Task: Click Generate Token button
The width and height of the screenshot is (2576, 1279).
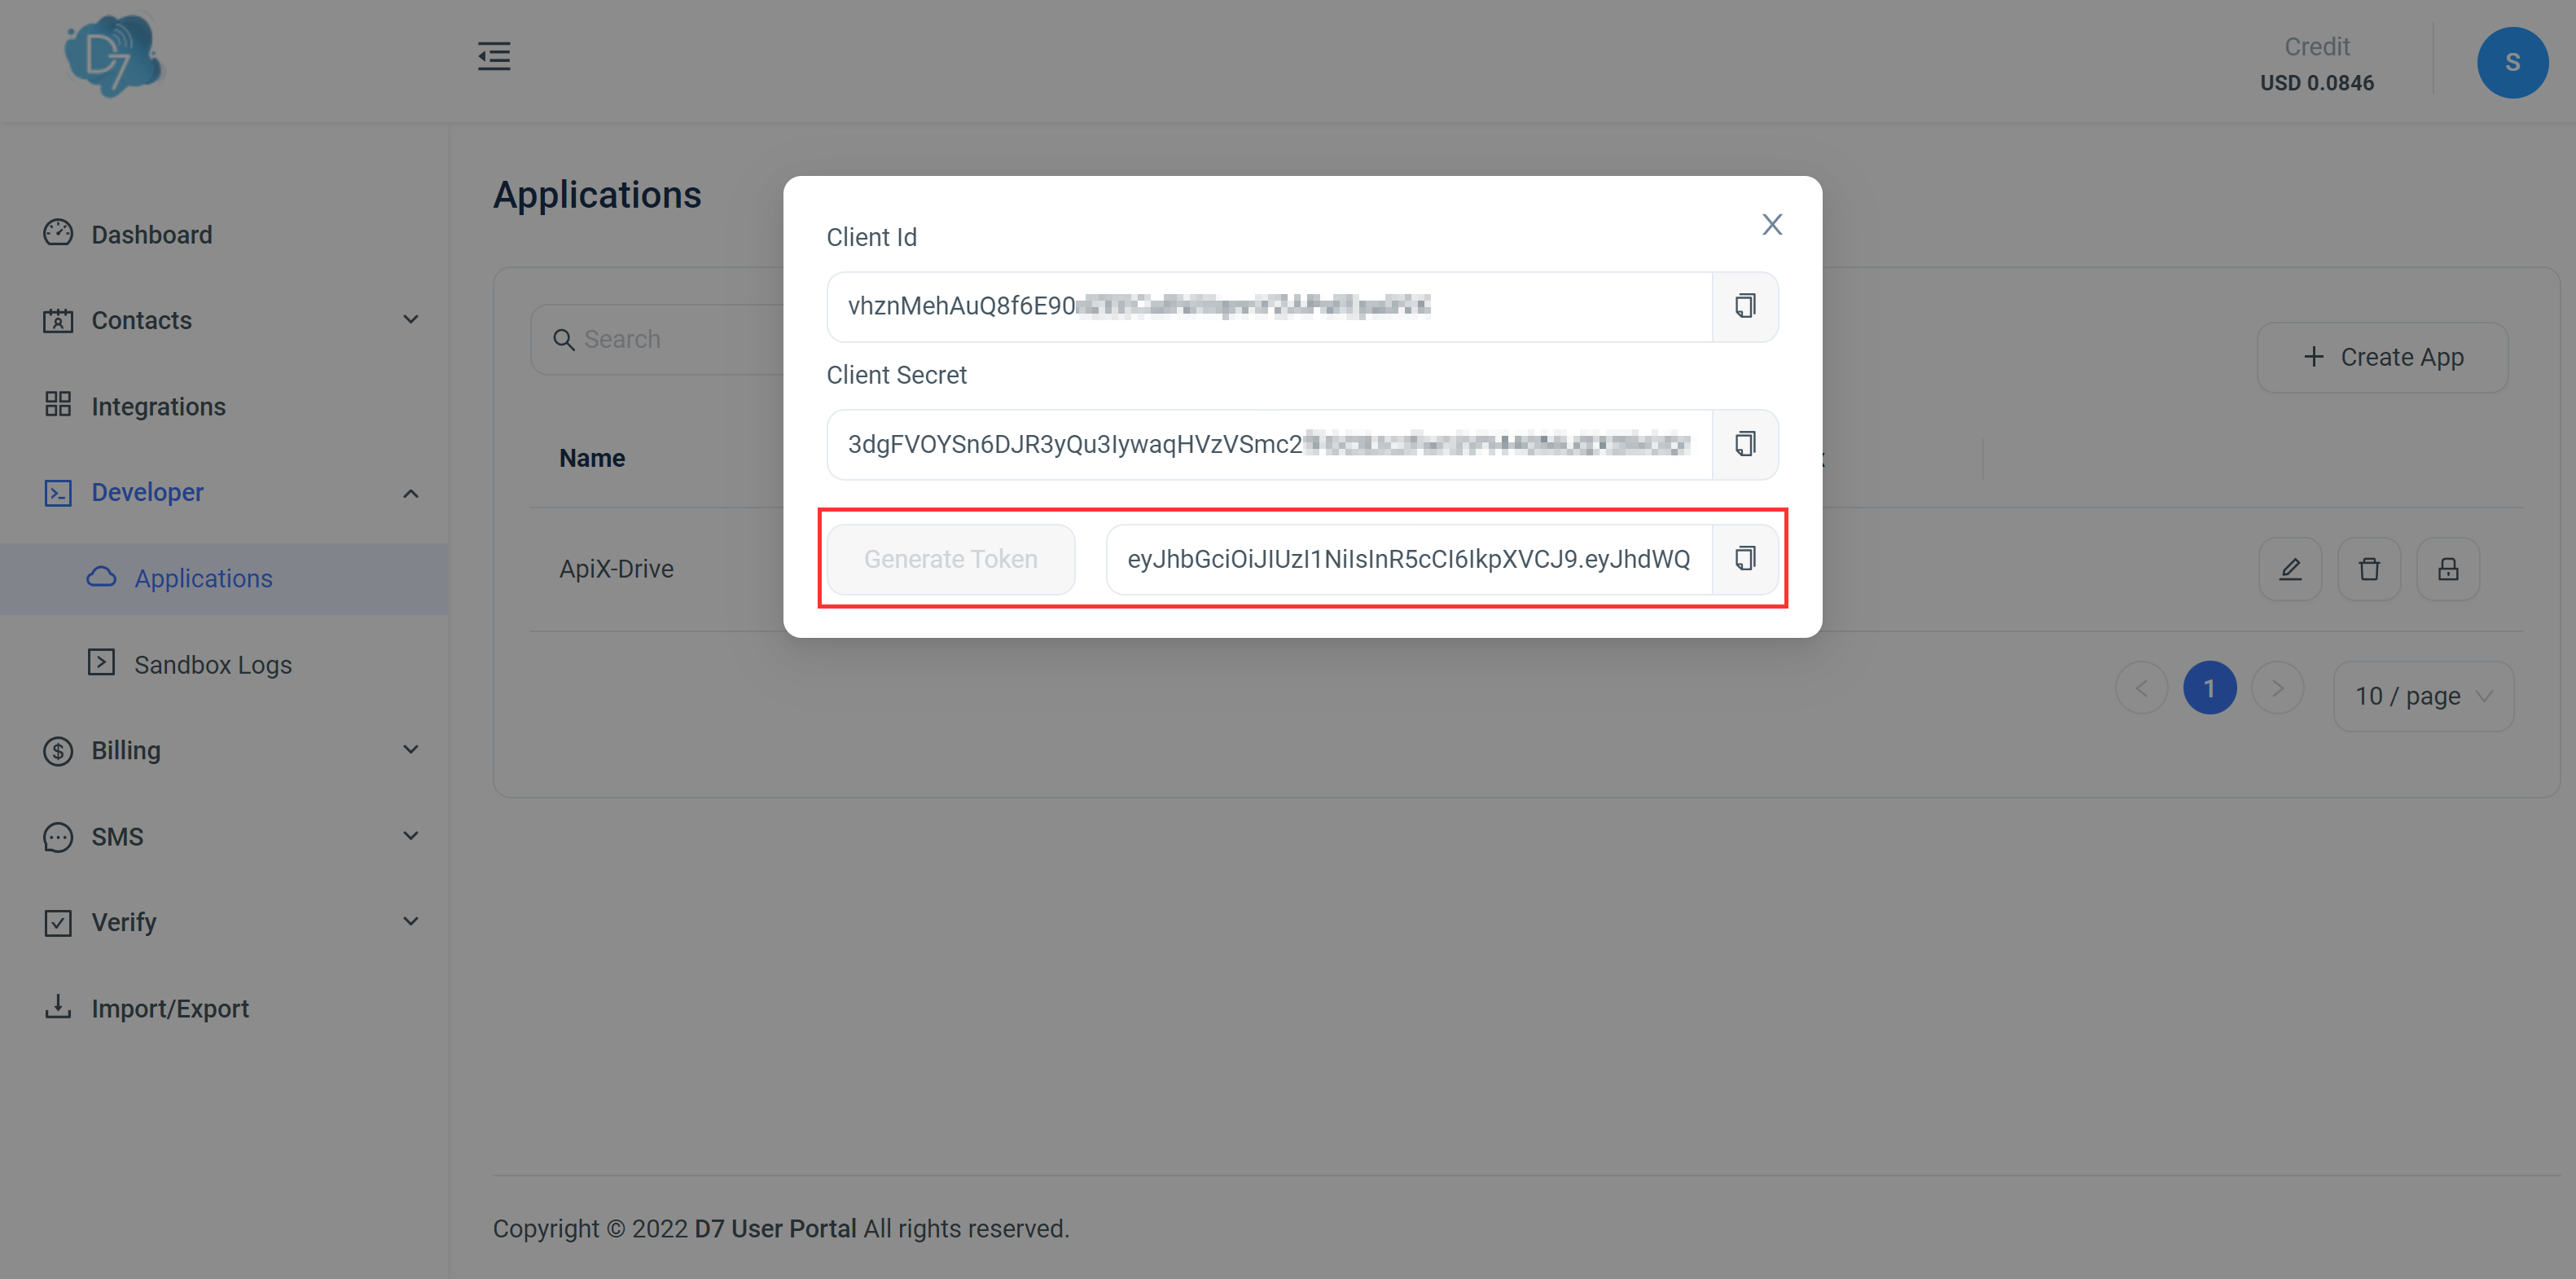Action: [x=950, y=557]
